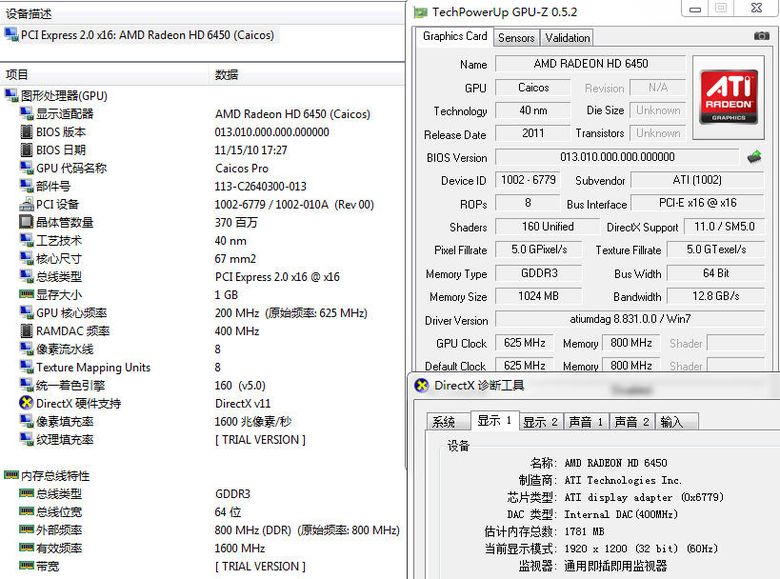Image resolution: width=780 pixels, height=579 pixels.
Task: Select the 113-C2640300-013 part number value
Action: (x=261, y=187)
